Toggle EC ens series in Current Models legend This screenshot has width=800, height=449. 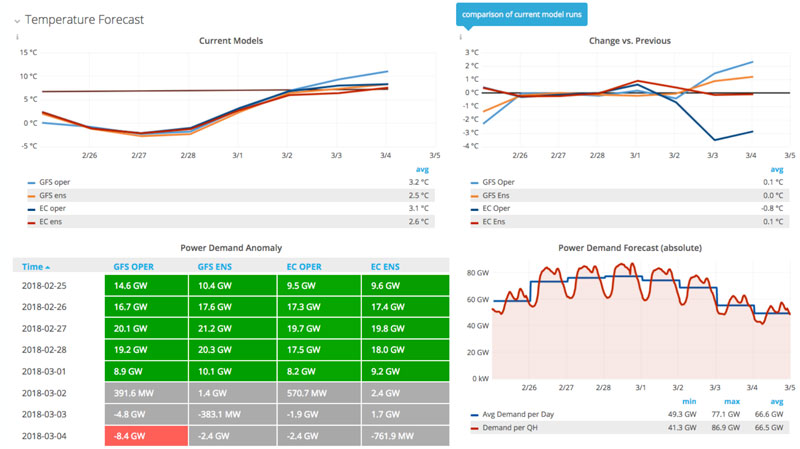[x=51, y=222]
